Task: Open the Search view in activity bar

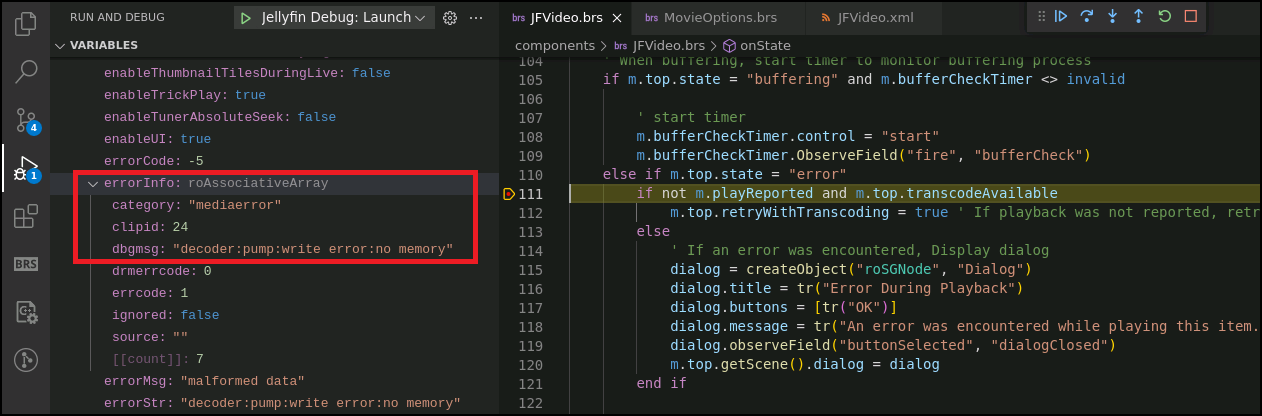Action: [x=26, y=72]
